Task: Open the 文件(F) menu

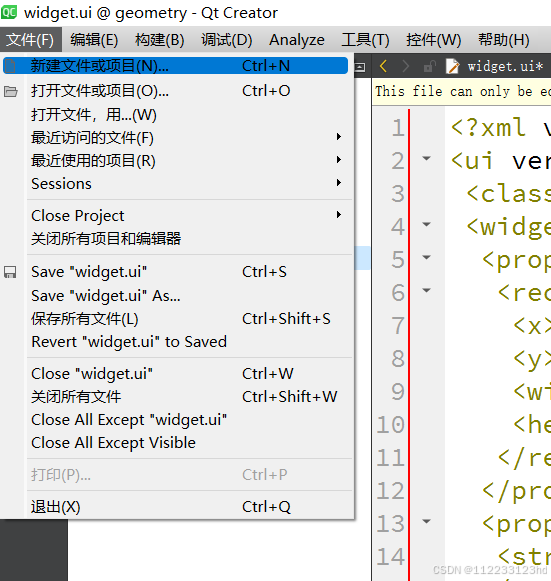Action: tap(30, 40)
